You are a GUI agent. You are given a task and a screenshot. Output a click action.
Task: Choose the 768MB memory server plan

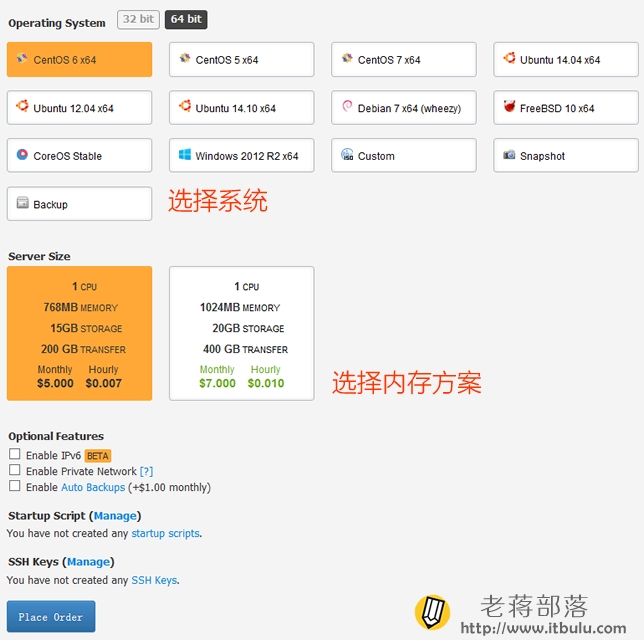tap(79, 333)
